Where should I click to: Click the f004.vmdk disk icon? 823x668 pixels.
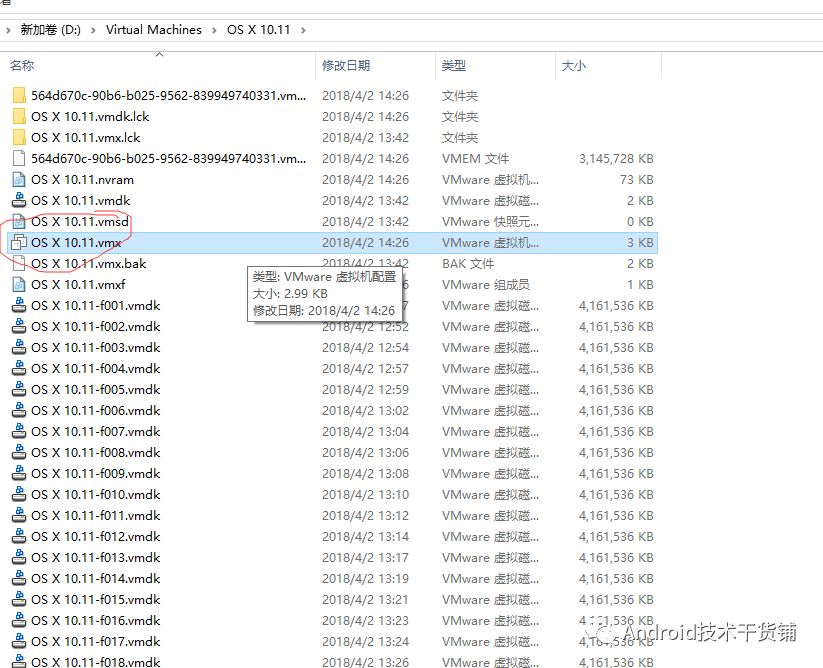19,368
